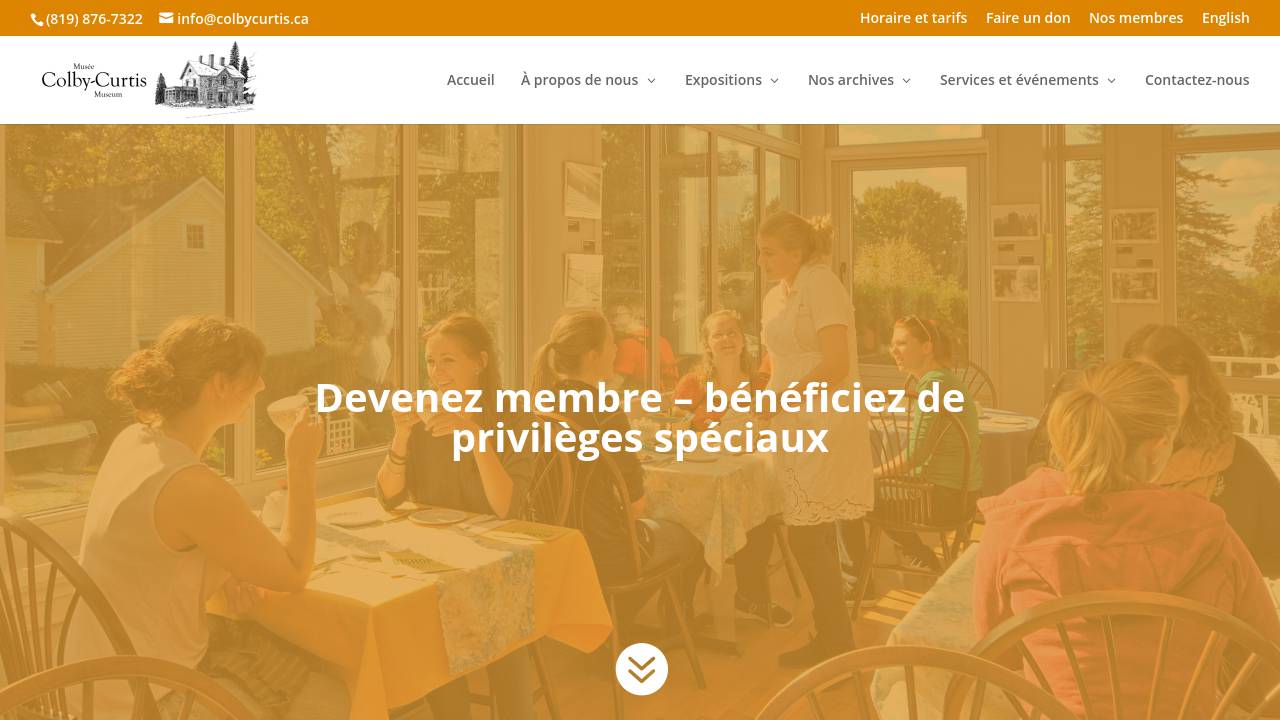
Task: Open the Accueil menu item
Action: pyautogui.click(x=470, y=80)
